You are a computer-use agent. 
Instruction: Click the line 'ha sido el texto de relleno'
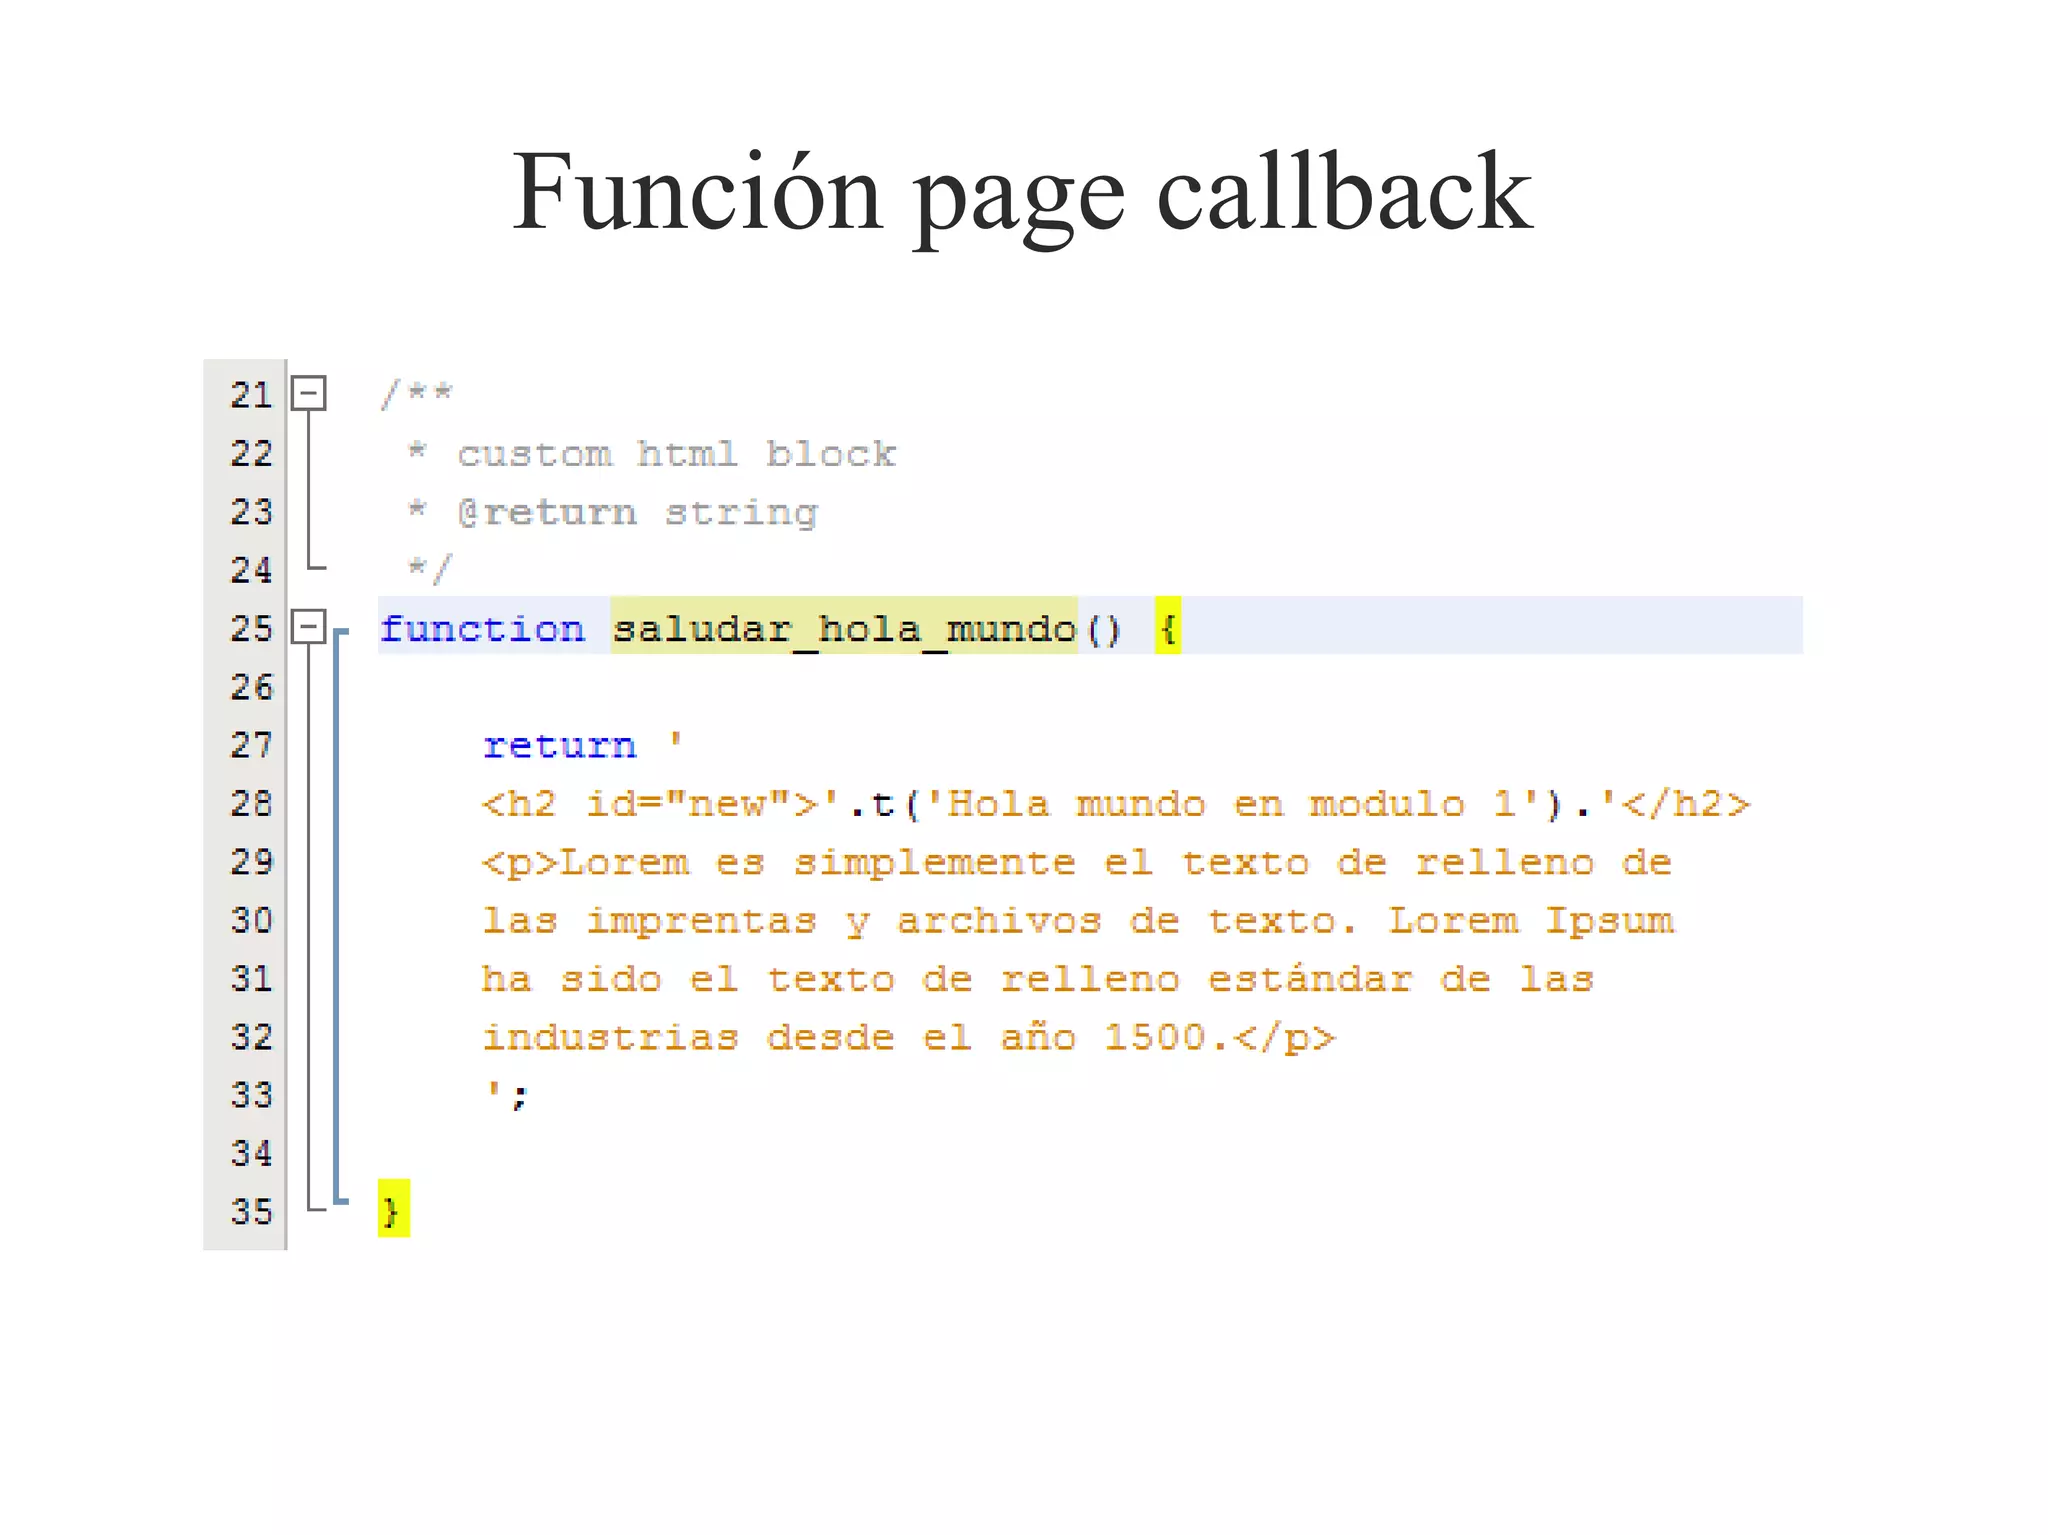click(x=1037, y=979)
